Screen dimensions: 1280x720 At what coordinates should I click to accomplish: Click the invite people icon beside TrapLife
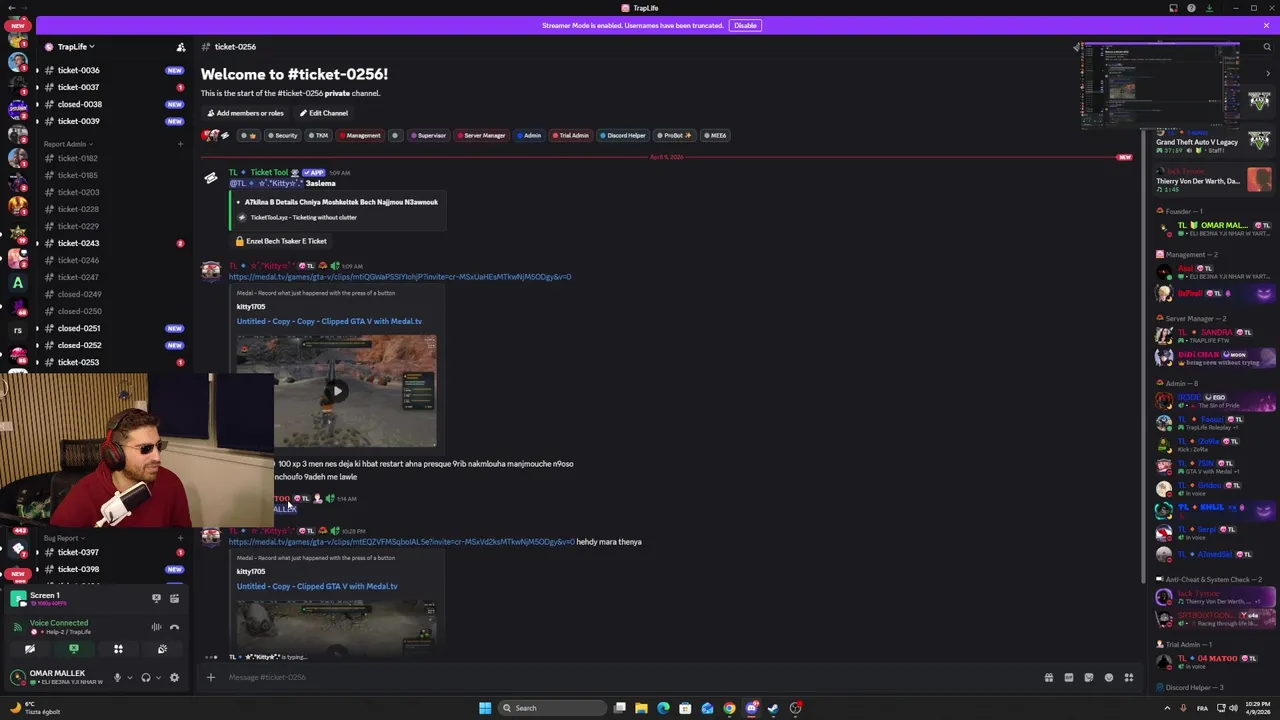(181, 47)
